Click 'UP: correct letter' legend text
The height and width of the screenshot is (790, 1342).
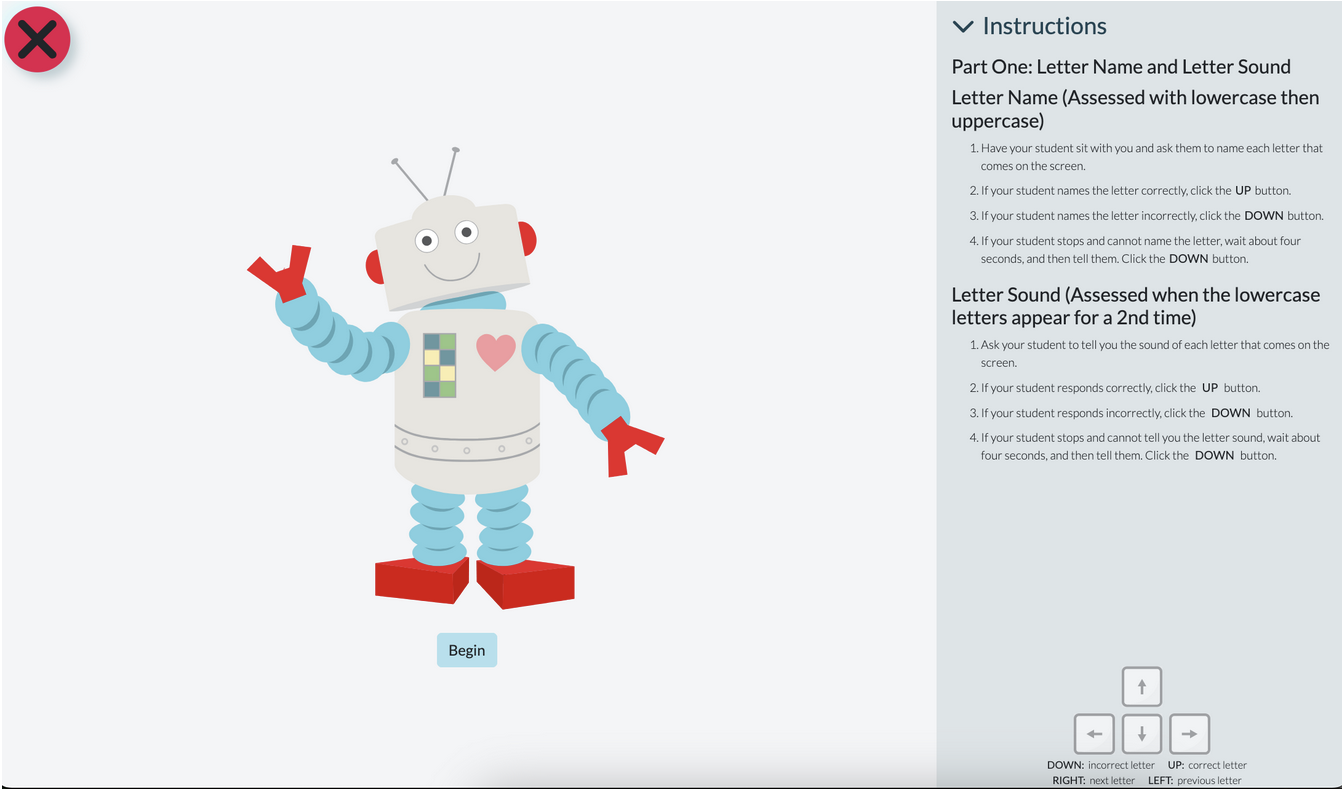1207,765
